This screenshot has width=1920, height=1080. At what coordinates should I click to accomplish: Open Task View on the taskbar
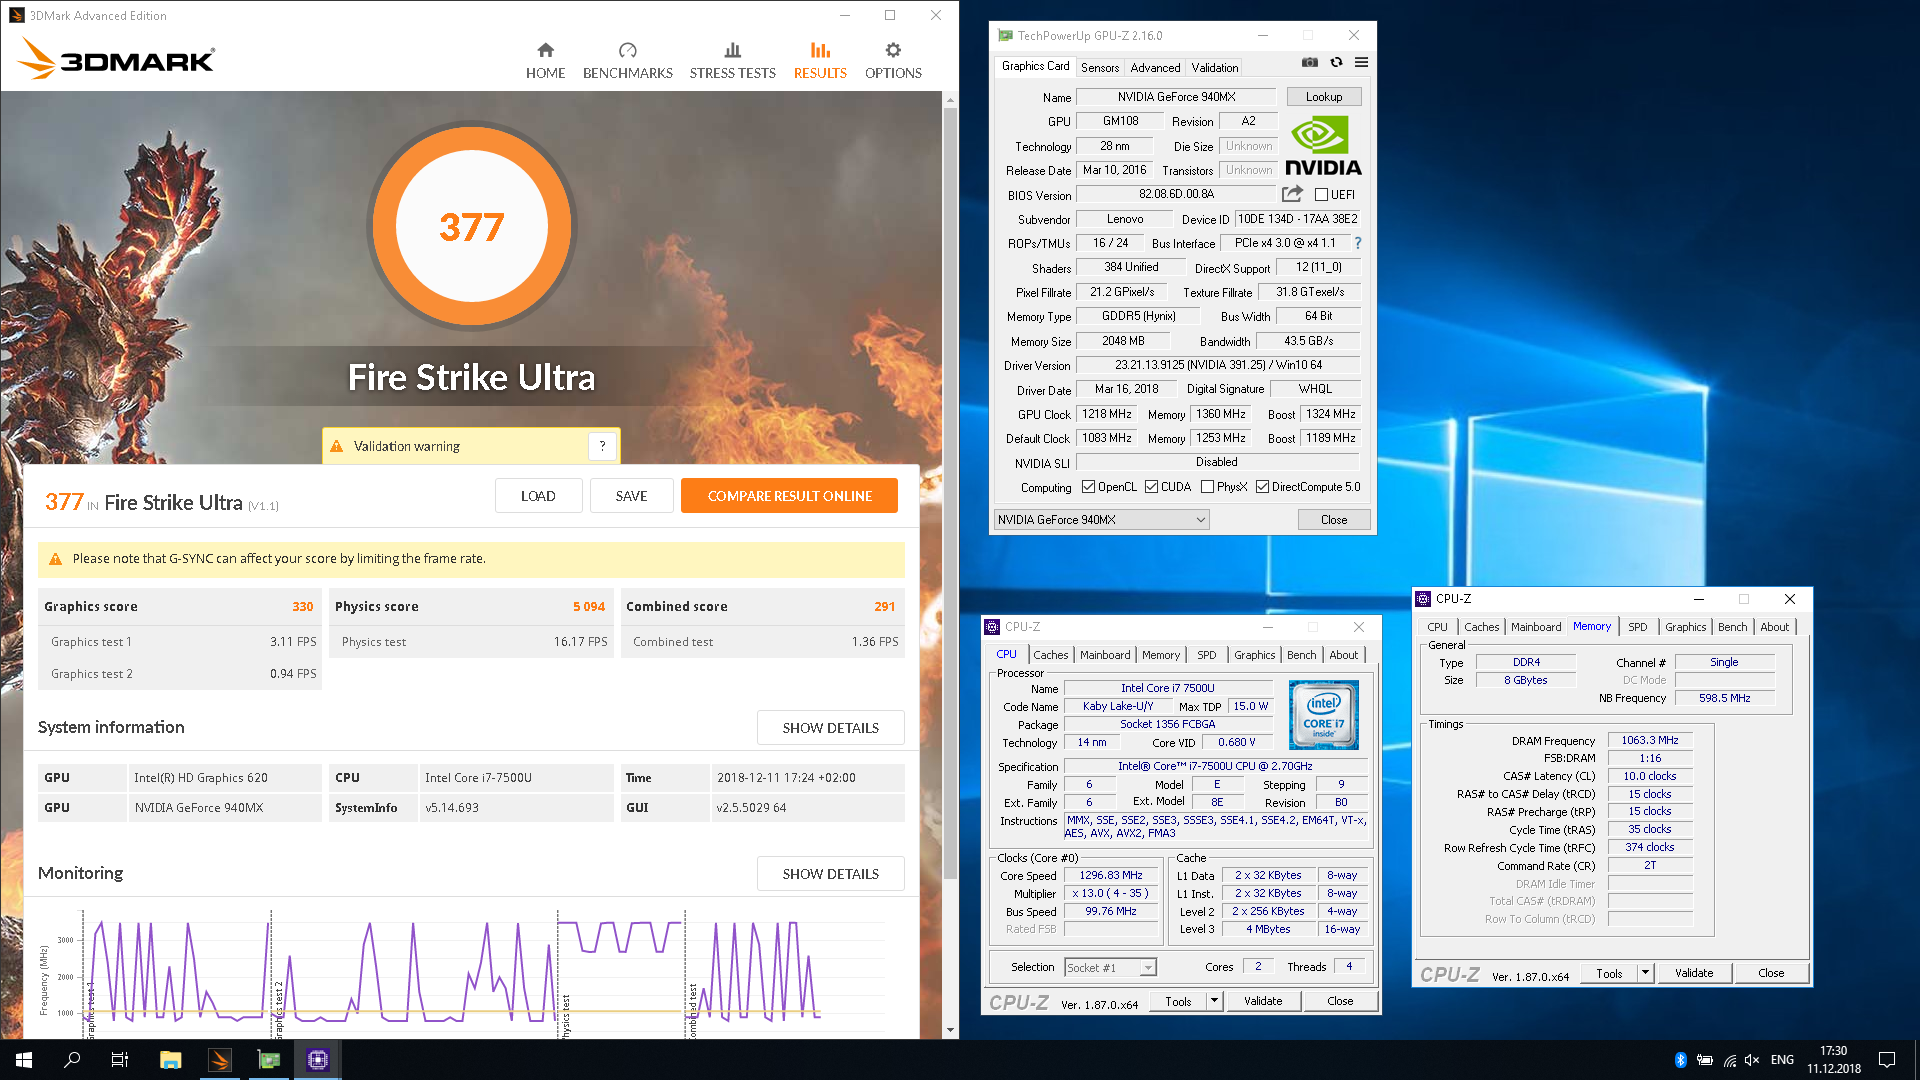click(x=120, y=1060)
